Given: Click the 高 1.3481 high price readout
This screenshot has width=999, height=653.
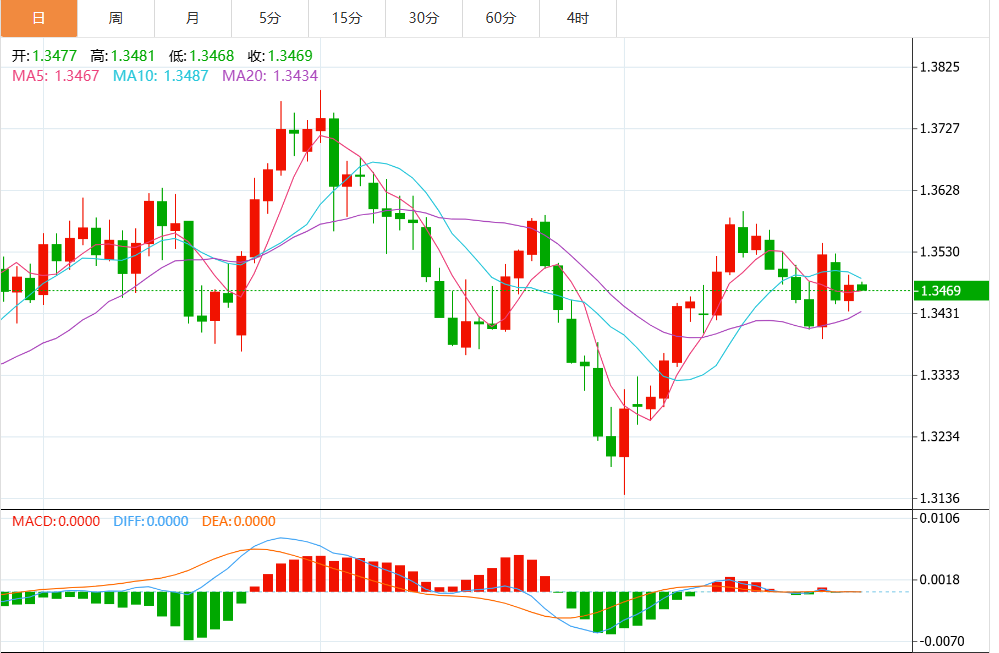Looking at the screenshot, I should coord(123,56).
